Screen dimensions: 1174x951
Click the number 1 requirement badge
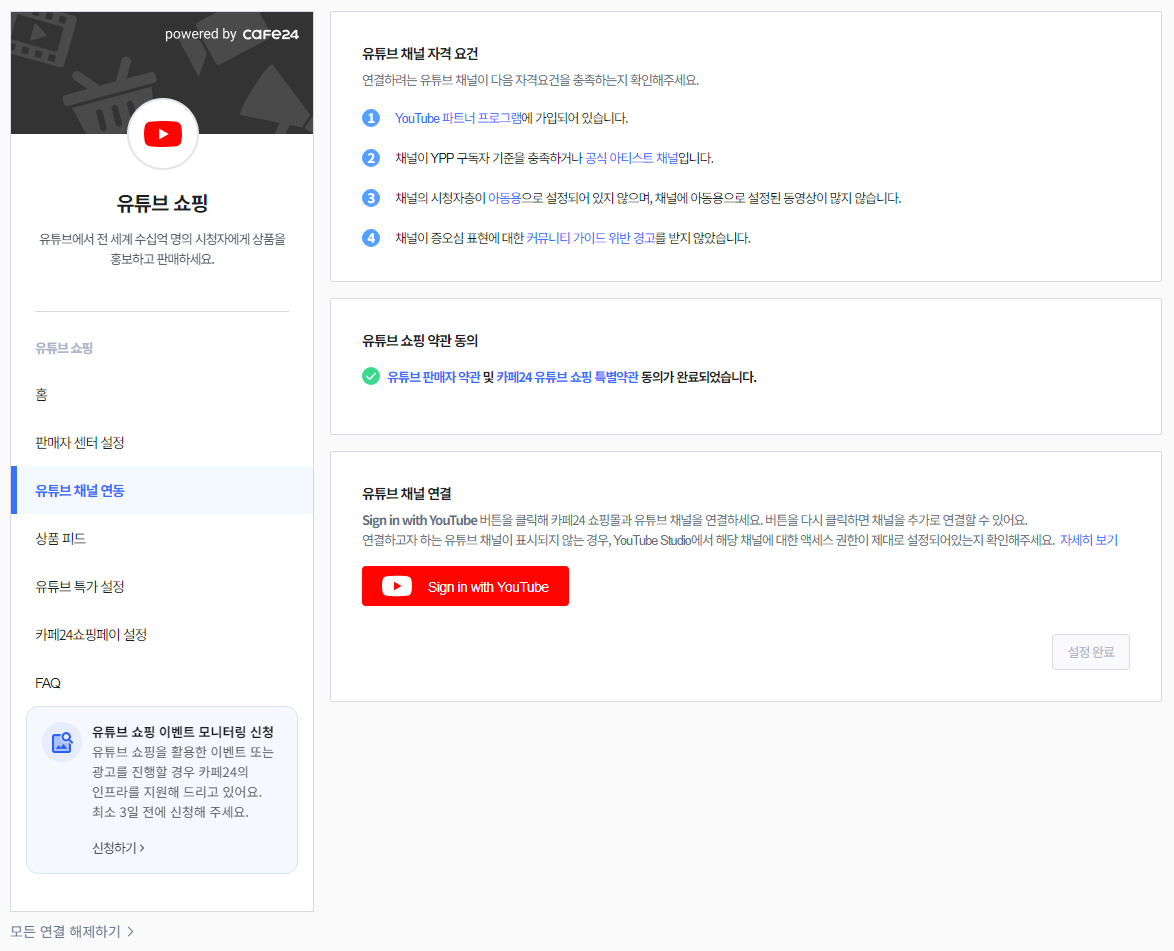[371, 118]
